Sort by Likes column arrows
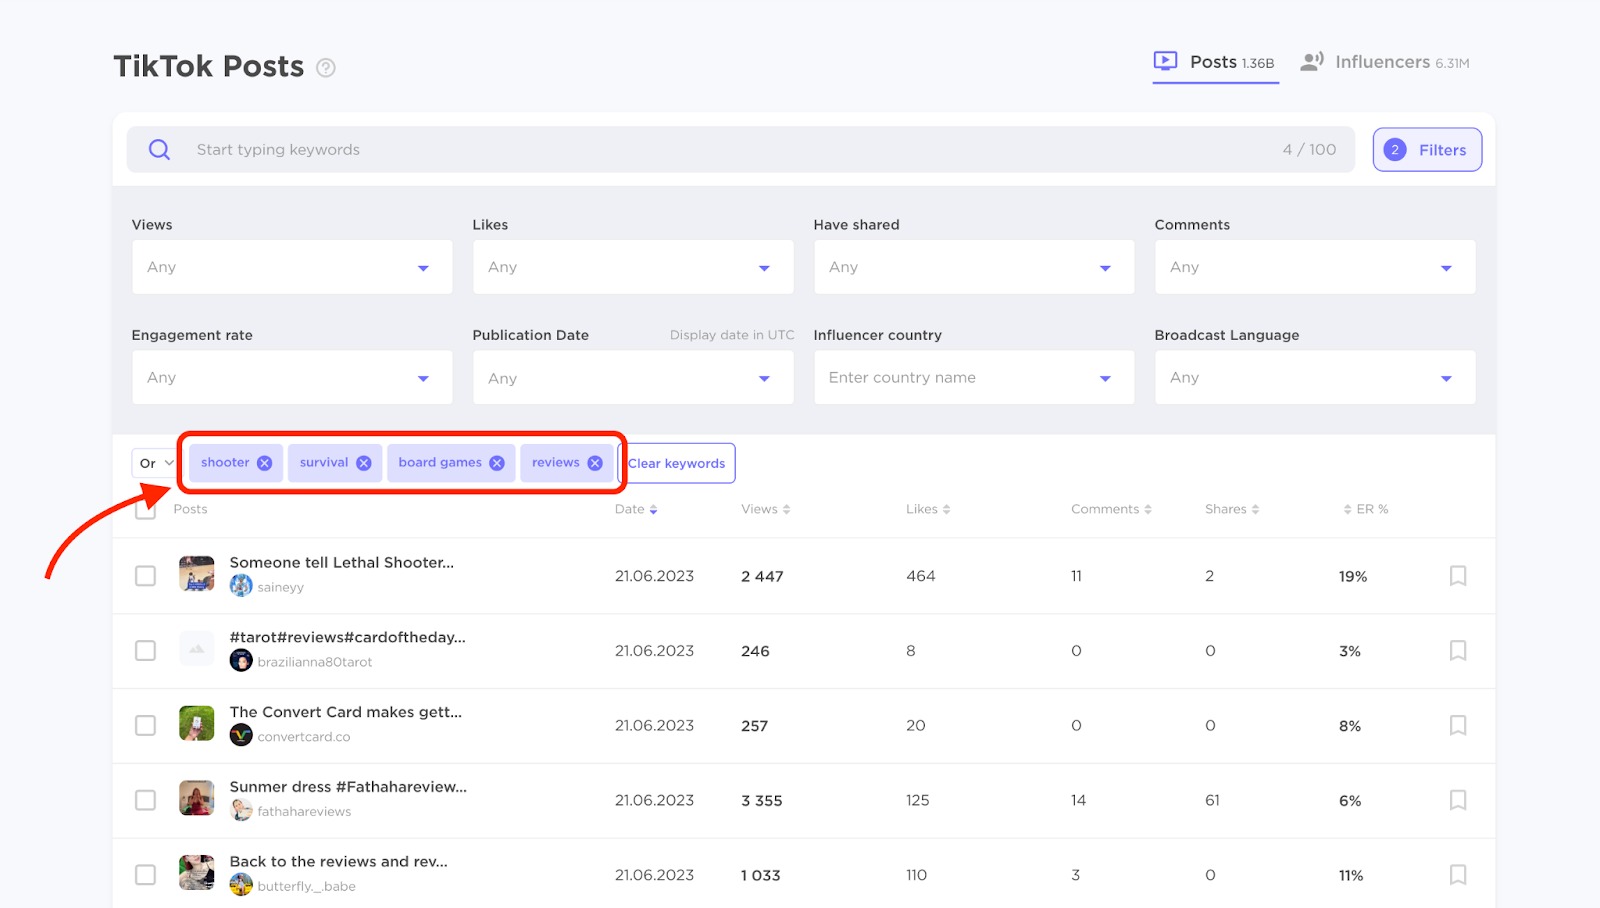The height and width of the screenshot is (908, 1600). pyautogui.click(x=946, y=510)
